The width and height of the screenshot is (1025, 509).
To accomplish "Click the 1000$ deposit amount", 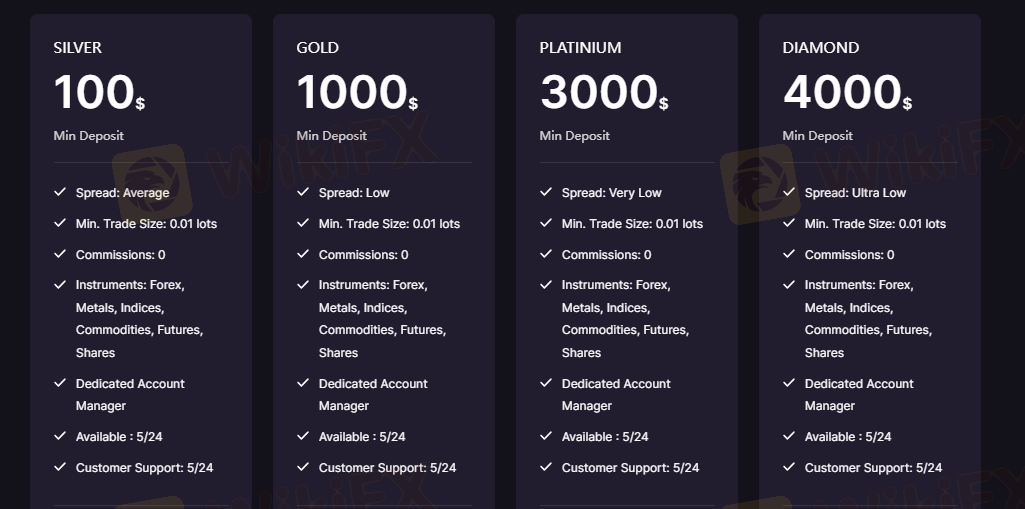I will [357, 93].
